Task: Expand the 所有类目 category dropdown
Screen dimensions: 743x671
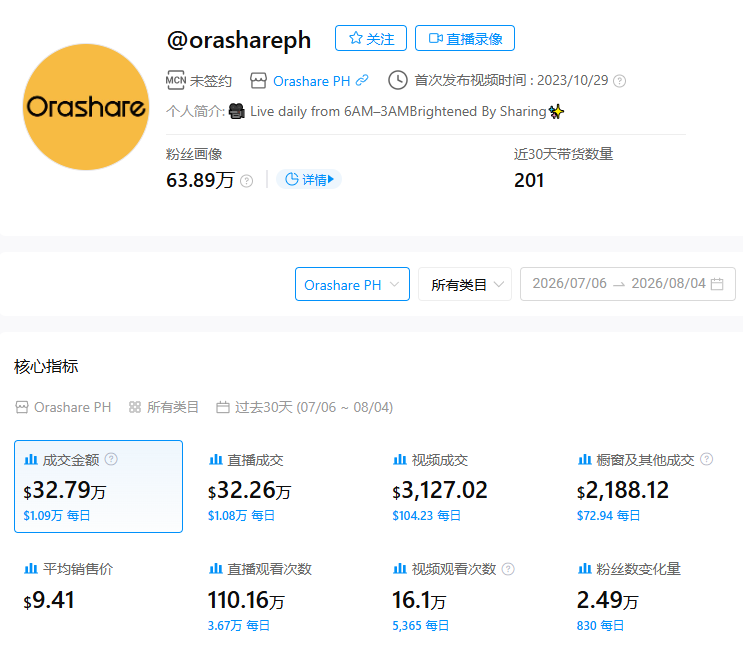Action: 464,284
